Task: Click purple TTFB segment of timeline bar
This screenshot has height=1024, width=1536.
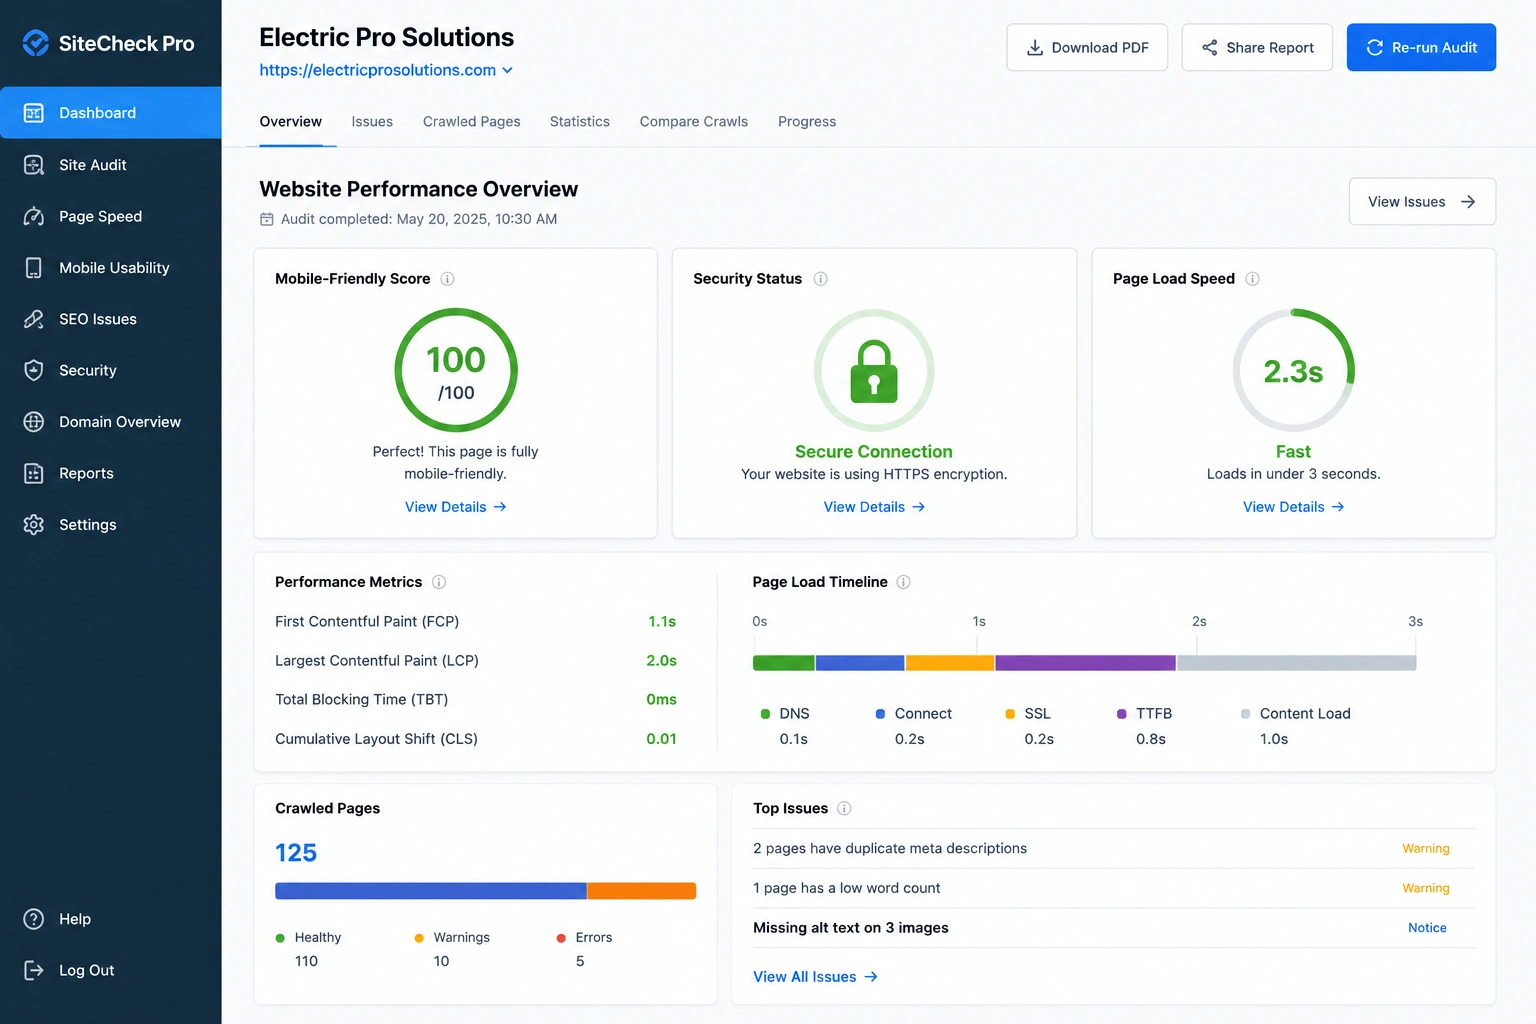Action: pyautogui.click(x=1085, y=663)
